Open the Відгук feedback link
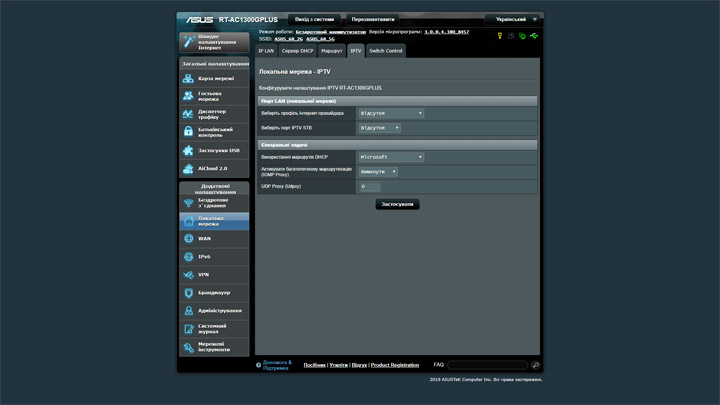Image resolution: width=720 pixels, height=405 pixels. (359, 365)
